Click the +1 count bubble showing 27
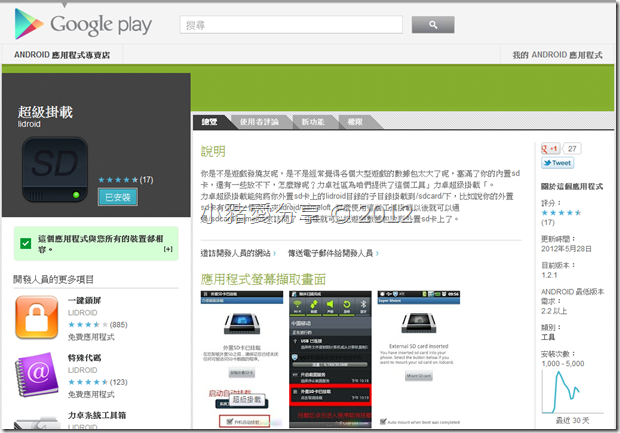The image size is (620, 433). pyautogui.click(x=572, y=149)
